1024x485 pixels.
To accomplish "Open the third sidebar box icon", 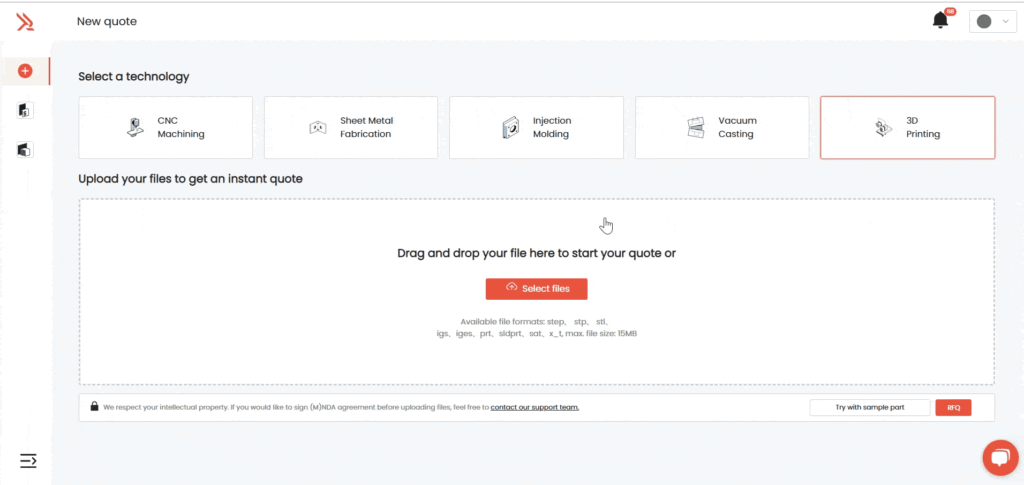I will [25, 150].
